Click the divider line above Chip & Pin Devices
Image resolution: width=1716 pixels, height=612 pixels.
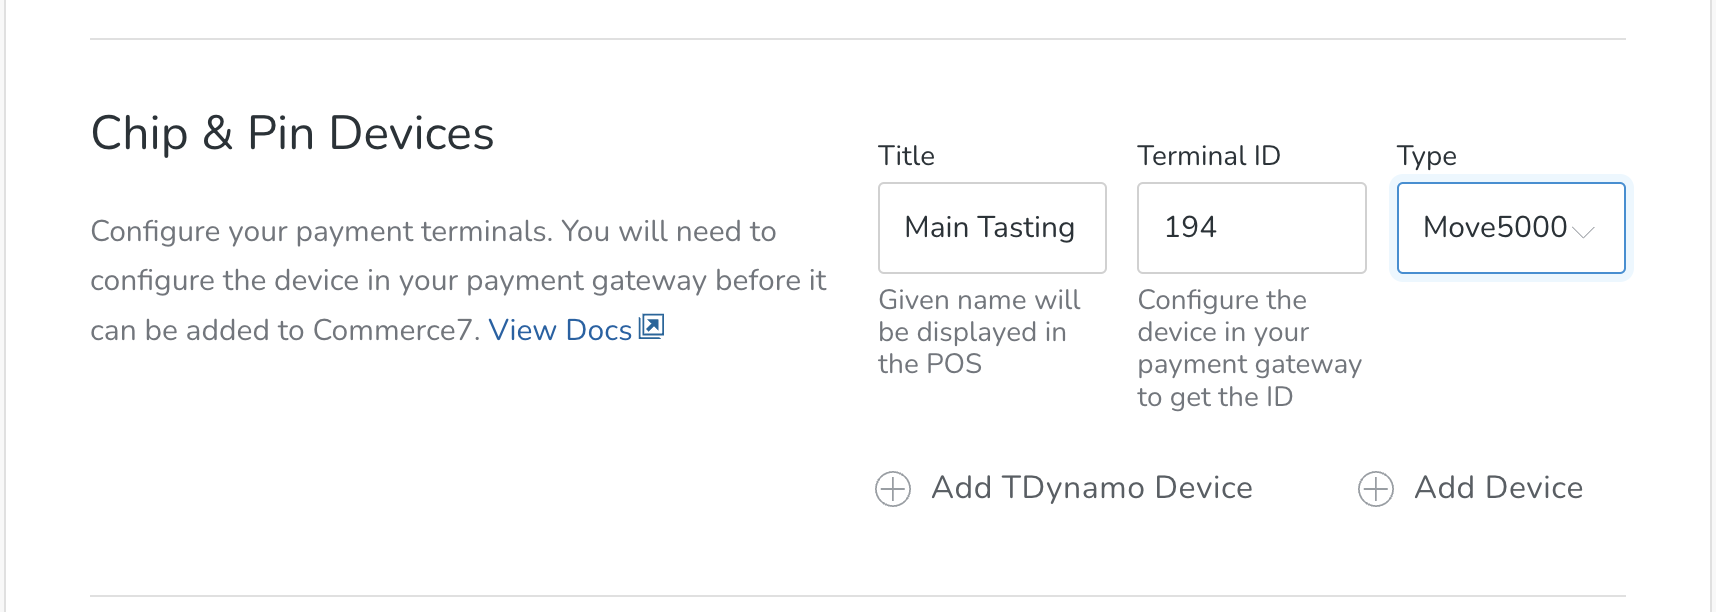tap(857, 39)
